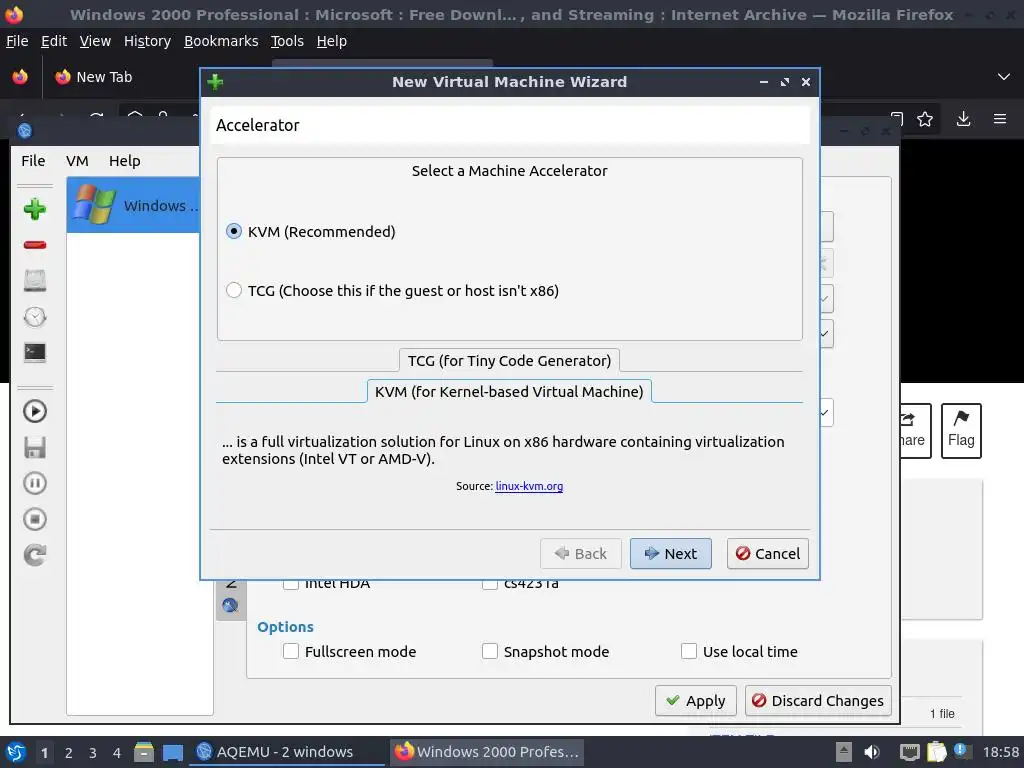Open the hard disk manager icon in AQEMU sidebar
The height and width of the screenshot is (768, 1024).
coord(35,281)
